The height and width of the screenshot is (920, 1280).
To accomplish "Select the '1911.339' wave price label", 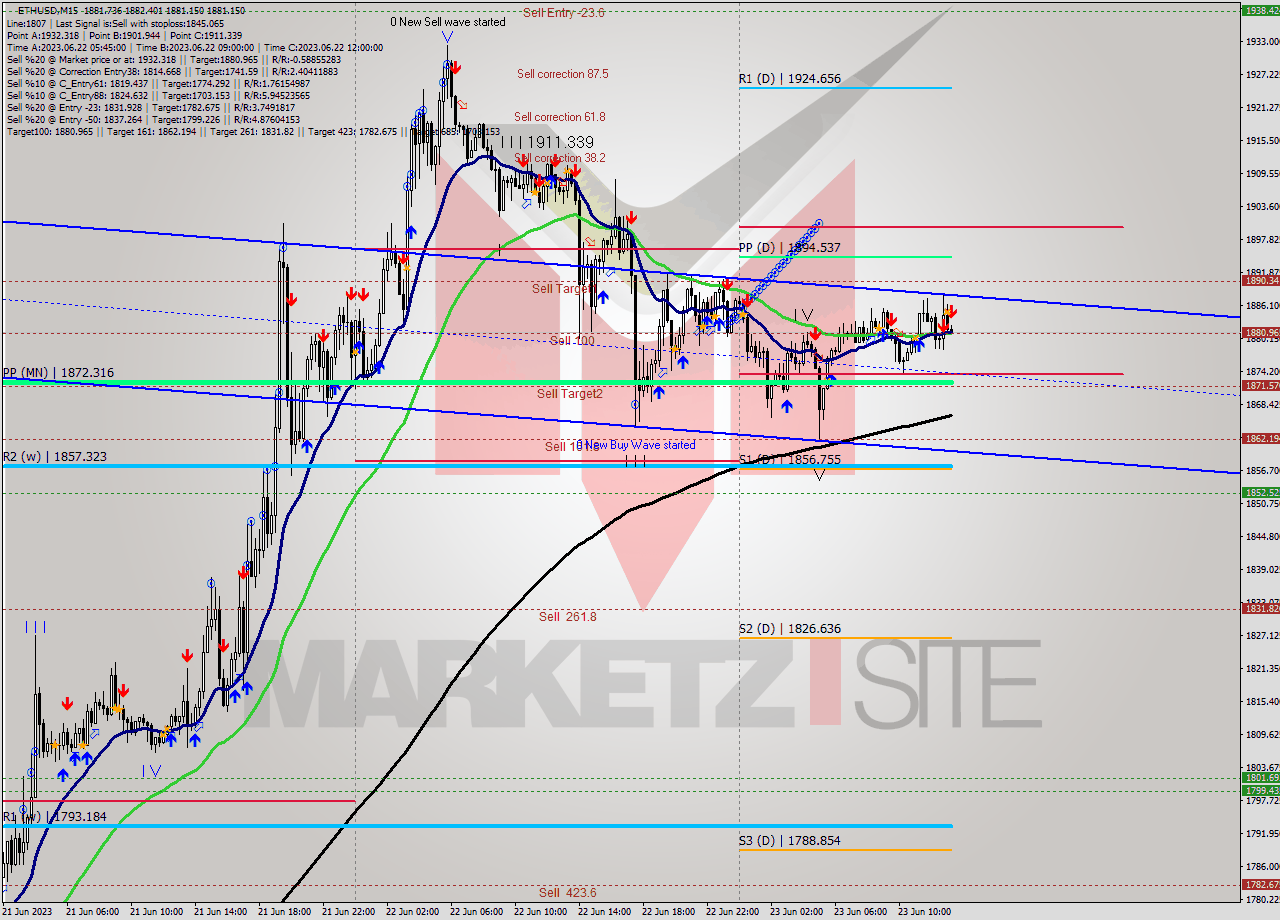I will pos(560,143).
